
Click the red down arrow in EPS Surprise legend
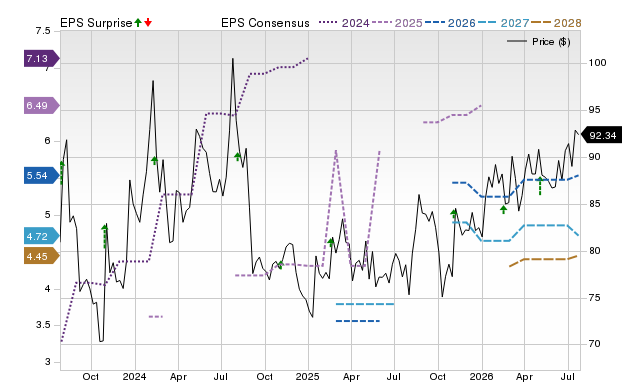coord(148,22)
